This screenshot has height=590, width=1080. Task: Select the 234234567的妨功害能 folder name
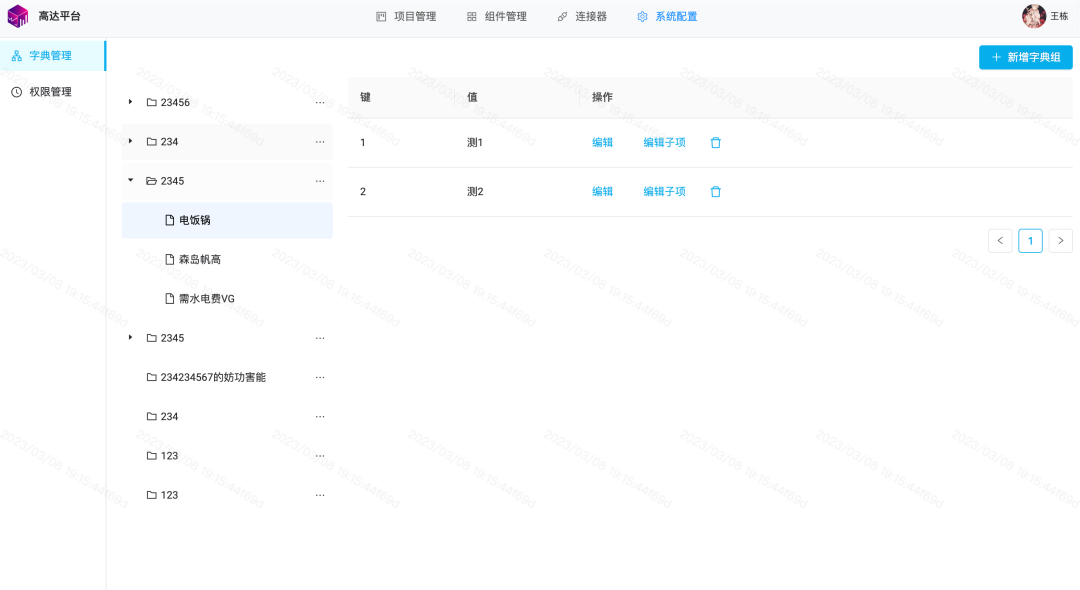(213, 377)
